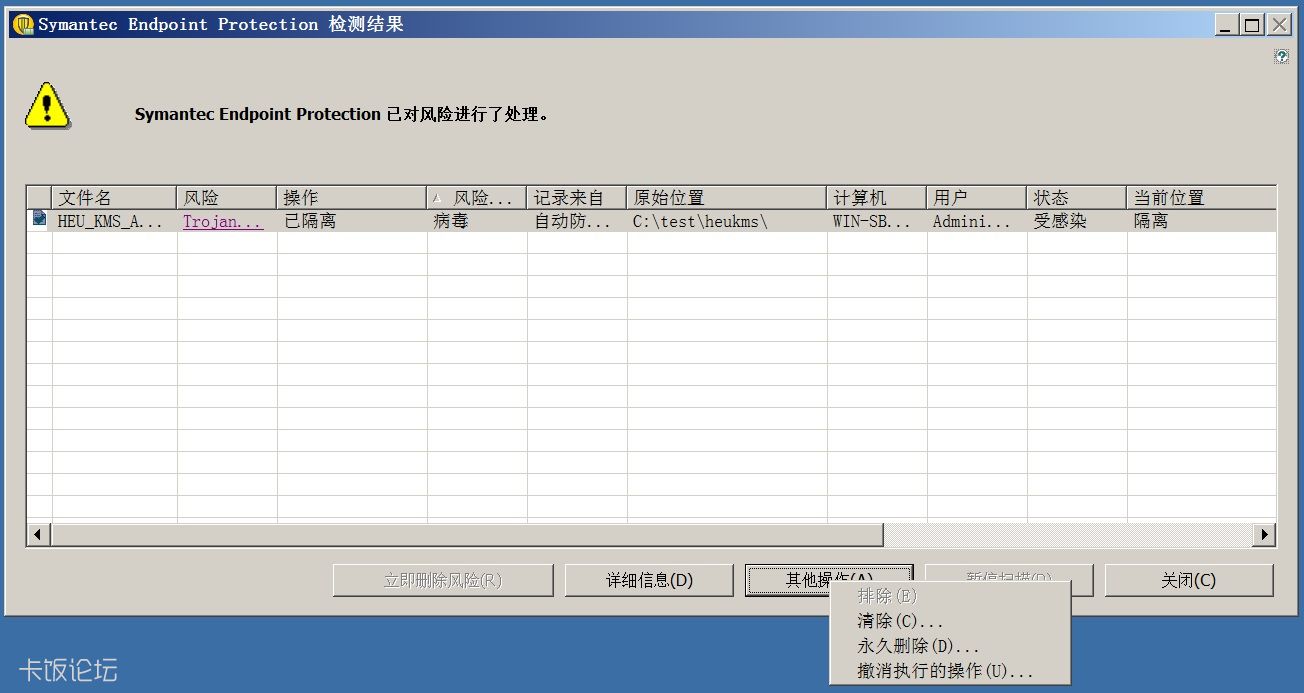
Task: Click the horizontal scrollbar thumb
Action: pyautogui.click(x=467, y=535)
